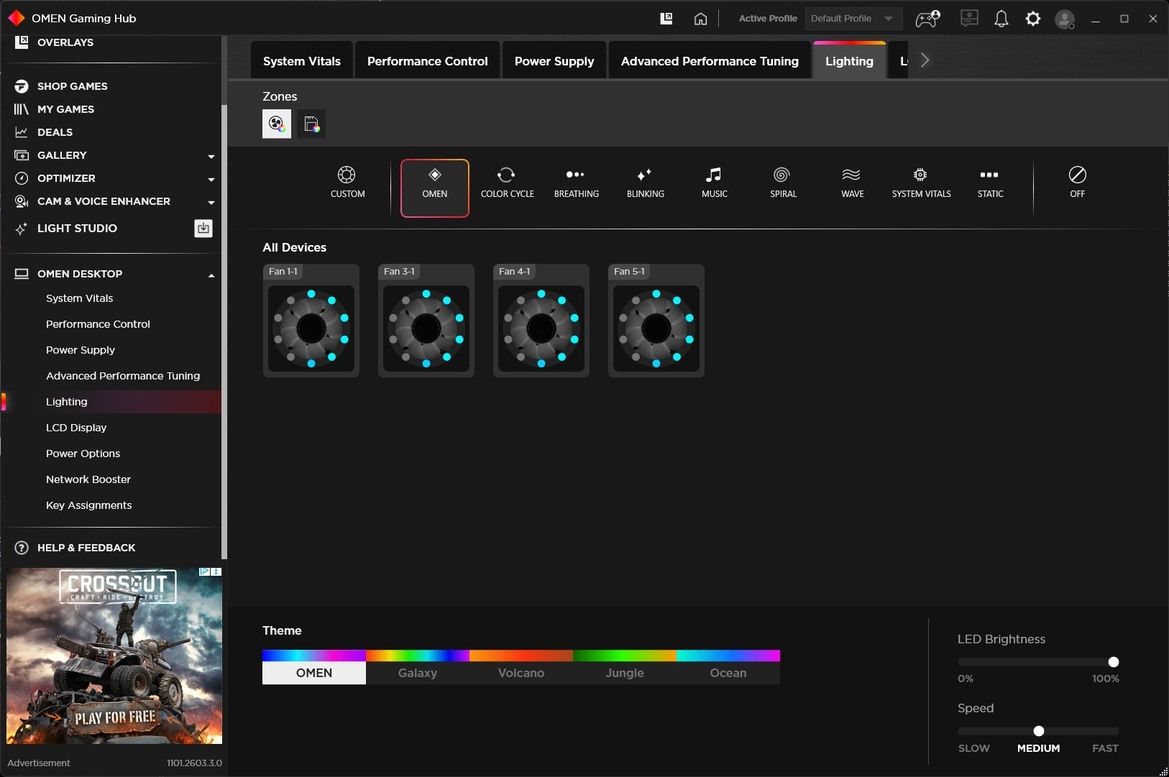This screenshot has width=1169, height=777.
Task: Select the Volcano theme
Action: (521, 667)
